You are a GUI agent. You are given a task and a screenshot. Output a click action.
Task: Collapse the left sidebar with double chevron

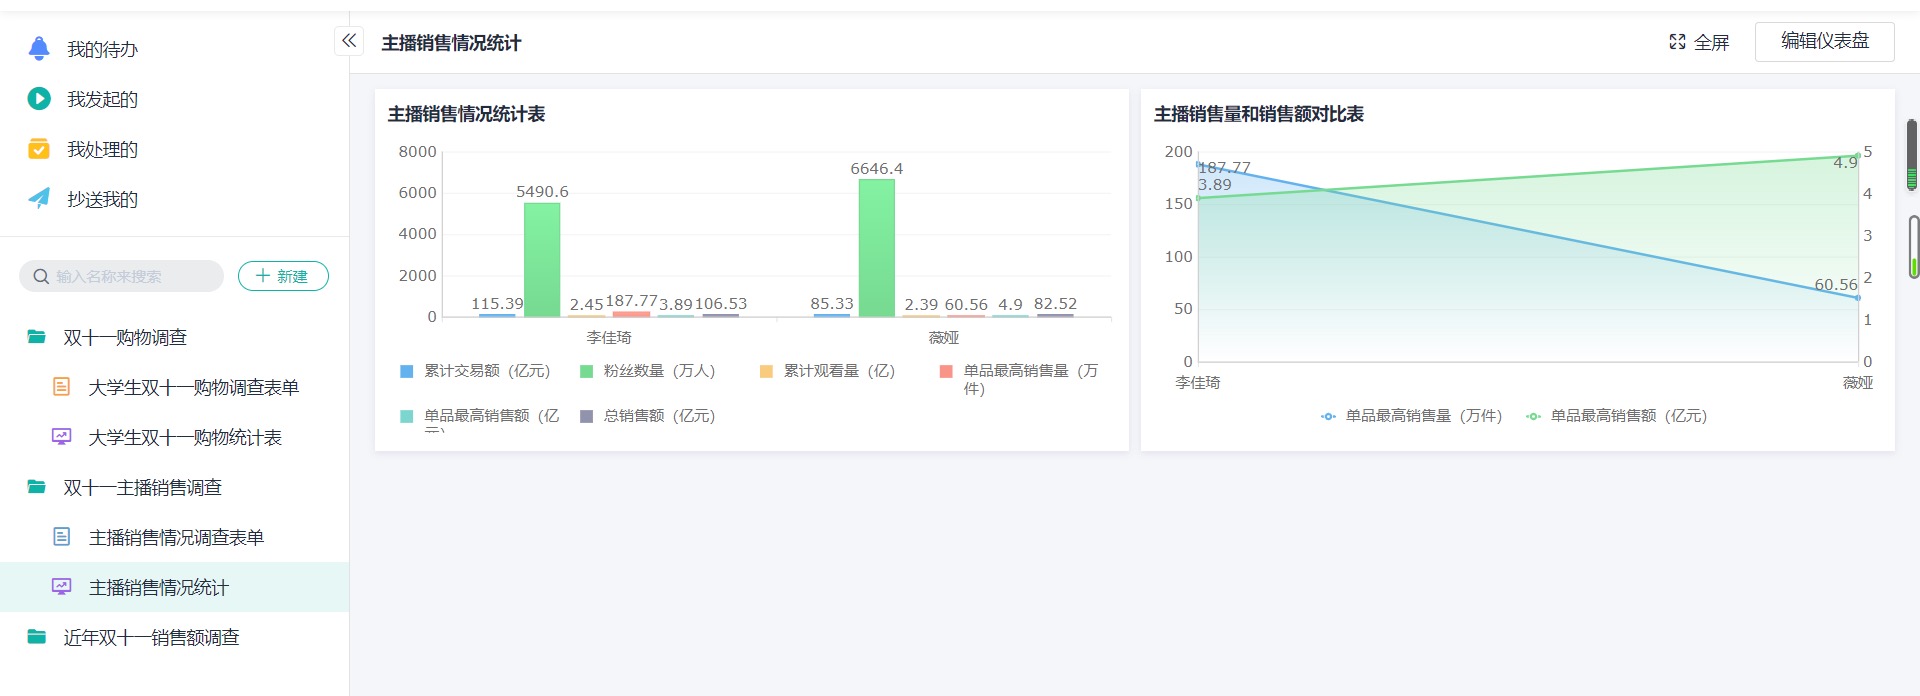[348, 41]
